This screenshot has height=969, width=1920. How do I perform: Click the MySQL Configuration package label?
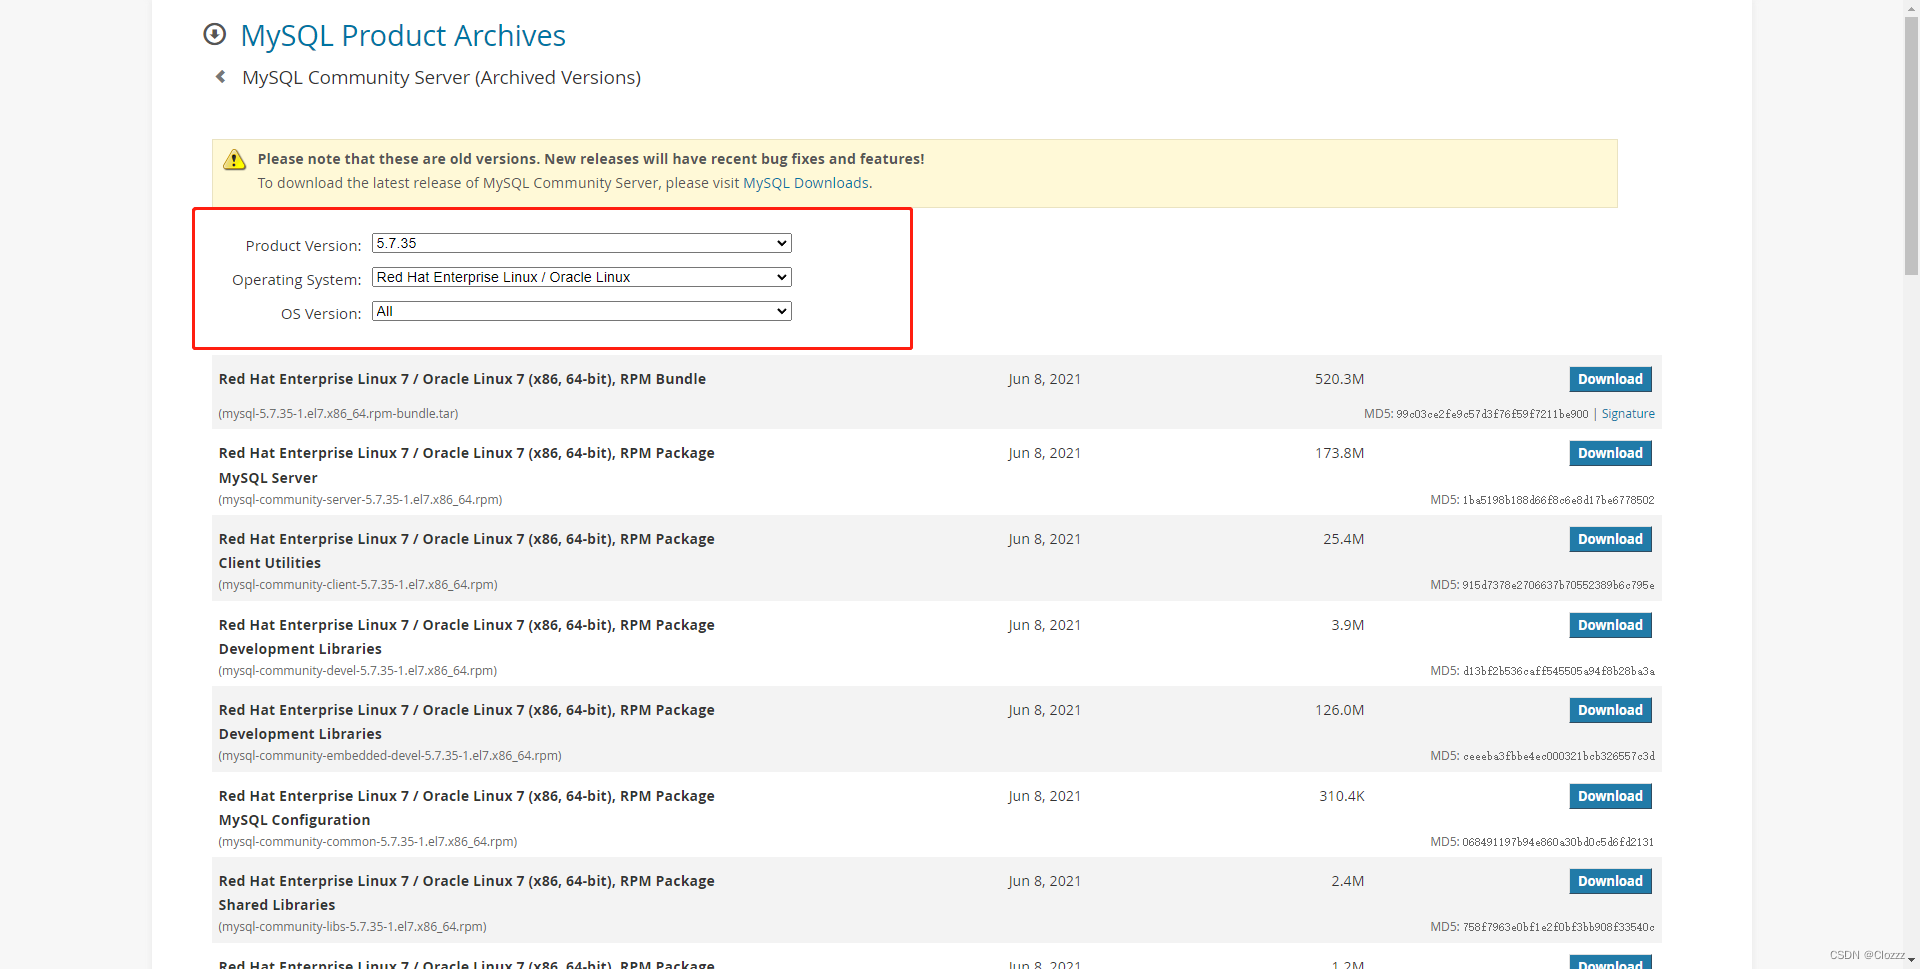pyautogui.click(x=294, y=820)
